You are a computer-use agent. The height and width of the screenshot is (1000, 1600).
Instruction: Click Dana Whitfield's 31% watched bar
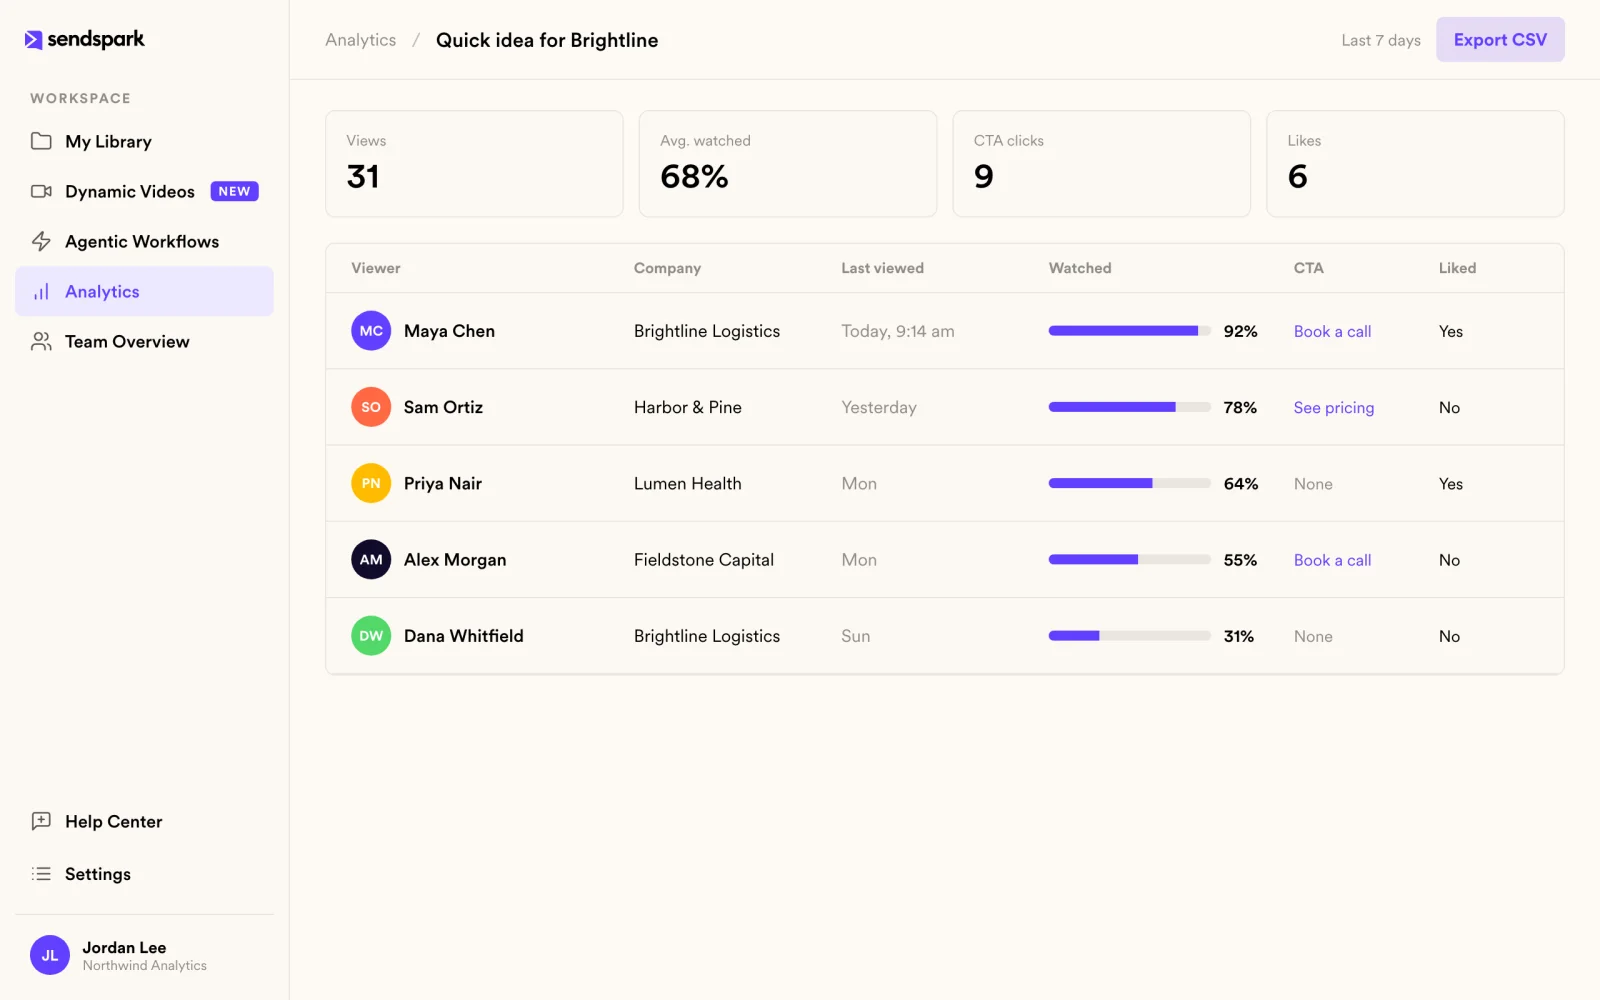(x=1130, y=636)
